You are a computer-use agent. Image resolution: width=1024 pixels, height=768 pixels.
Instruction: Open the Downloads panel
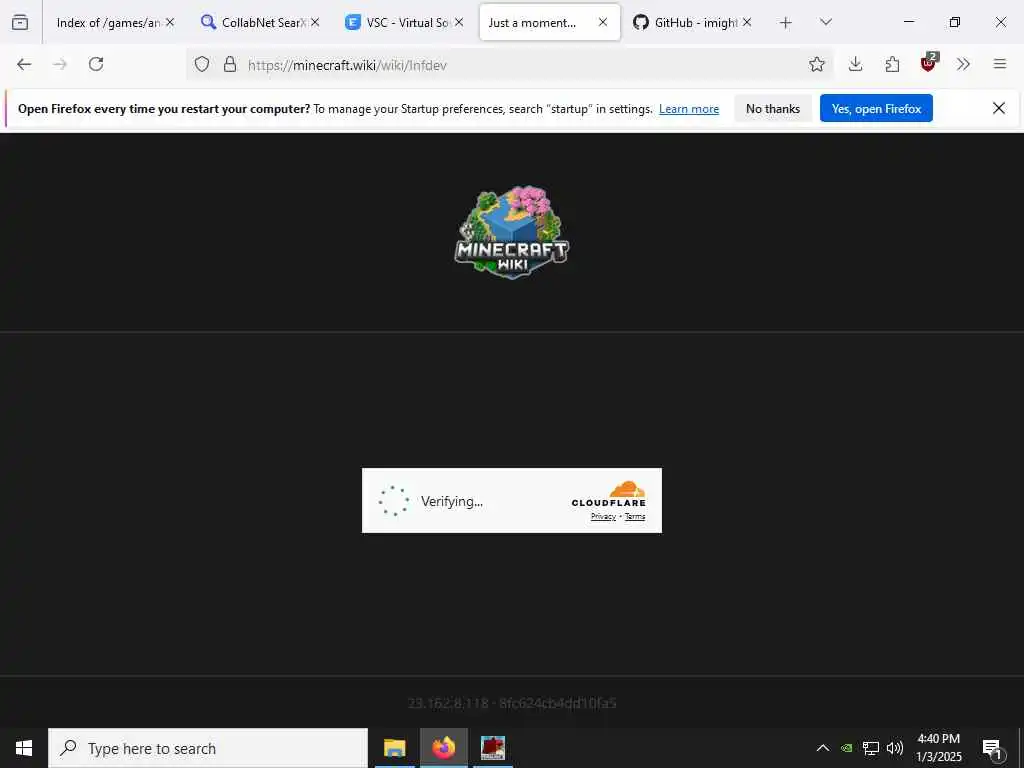(x=856, y=64)
